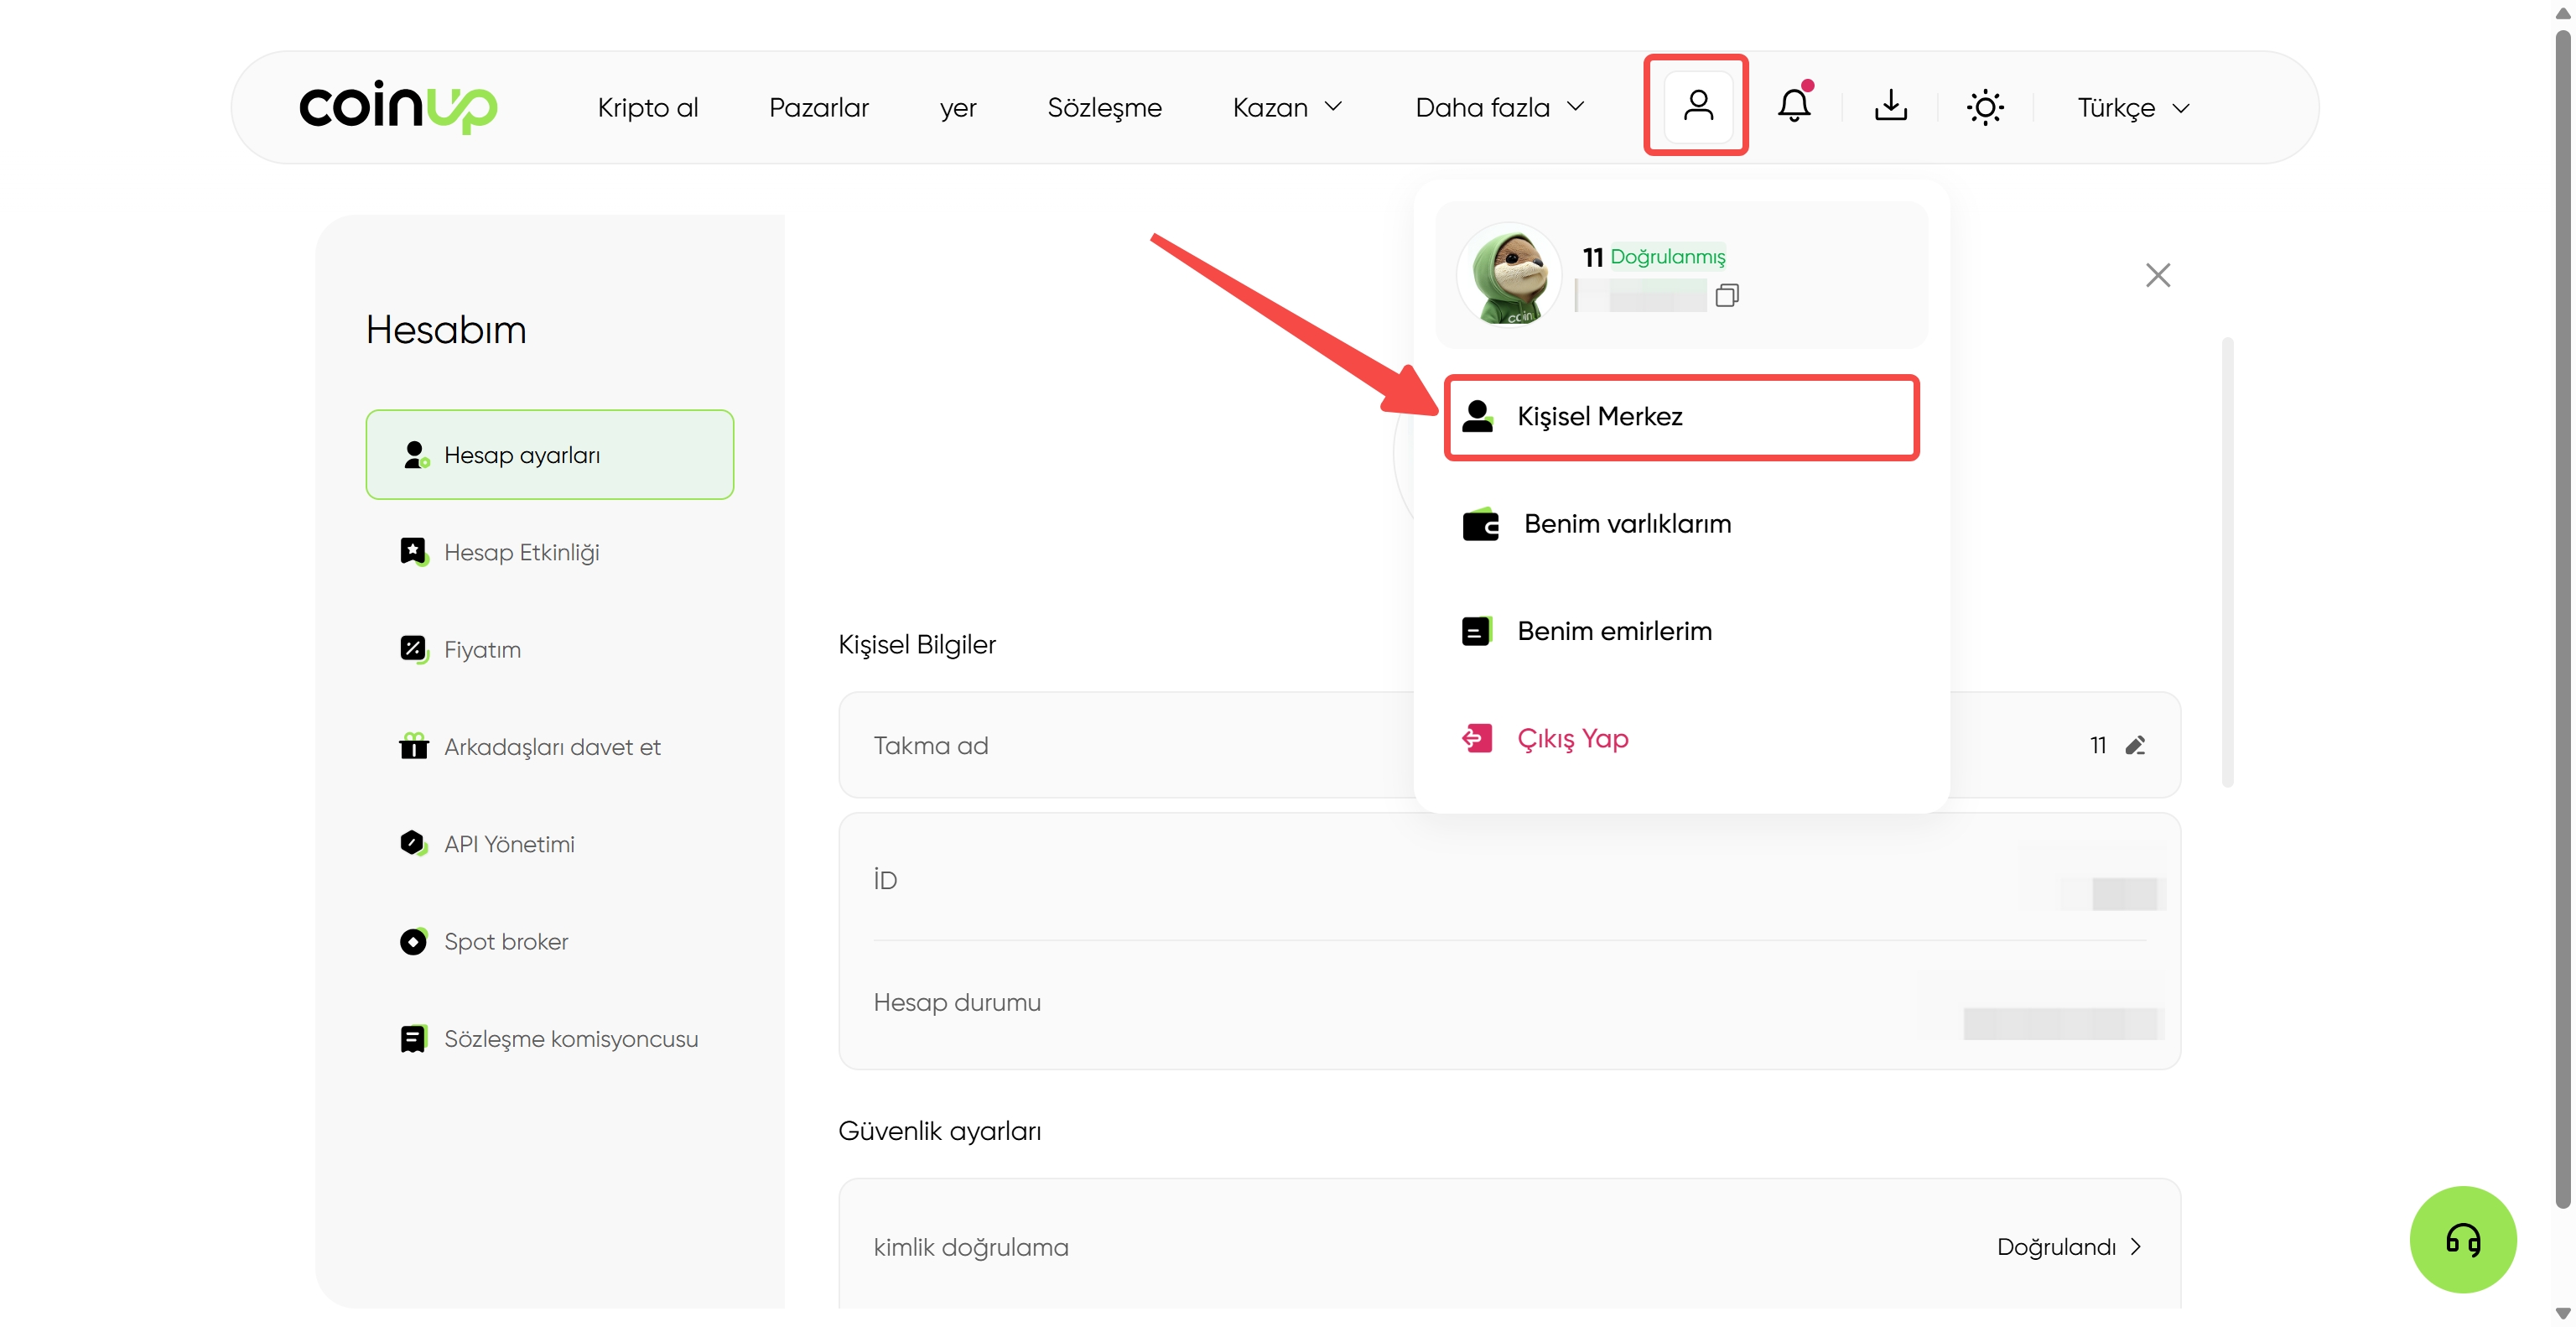
Task: Copy the user ID with copy icon
Action: coord(1727,295)
